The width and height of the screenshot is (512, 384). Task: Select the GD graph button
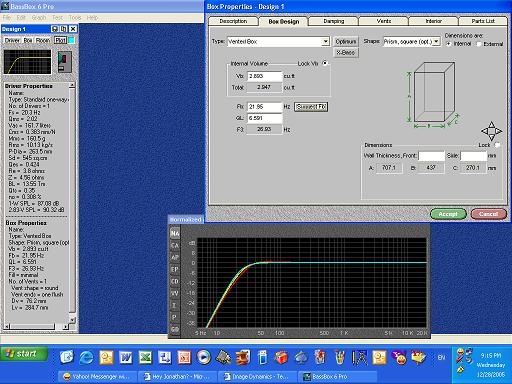(175, 329)
